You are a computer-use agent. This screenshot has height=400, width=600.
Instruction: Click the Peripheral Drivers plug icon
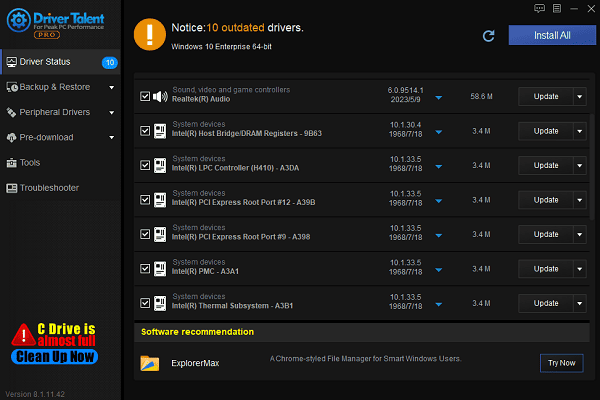pyautogui.click(x=11, y=113)
